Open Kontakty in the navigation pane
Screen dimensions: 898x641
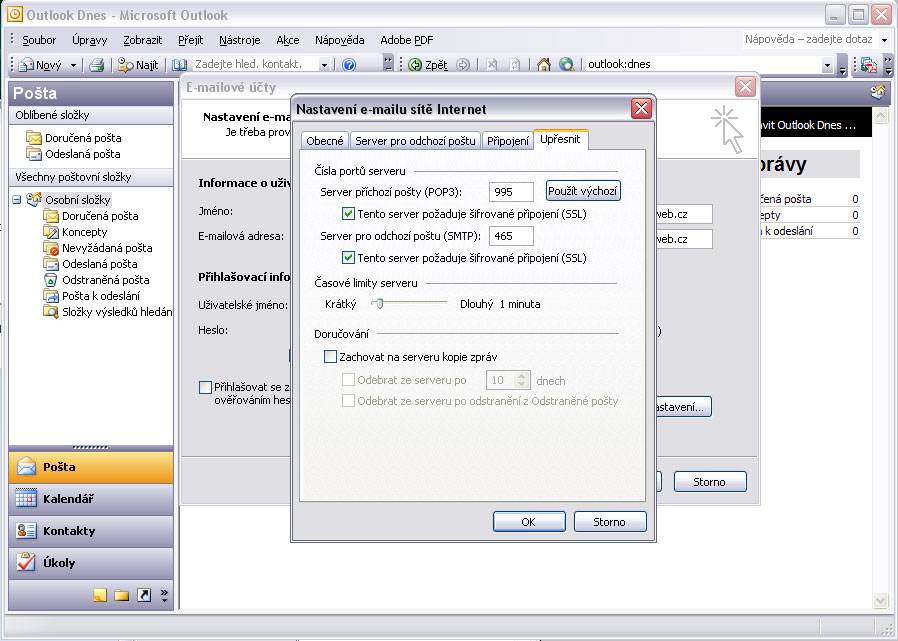(68, 531)
